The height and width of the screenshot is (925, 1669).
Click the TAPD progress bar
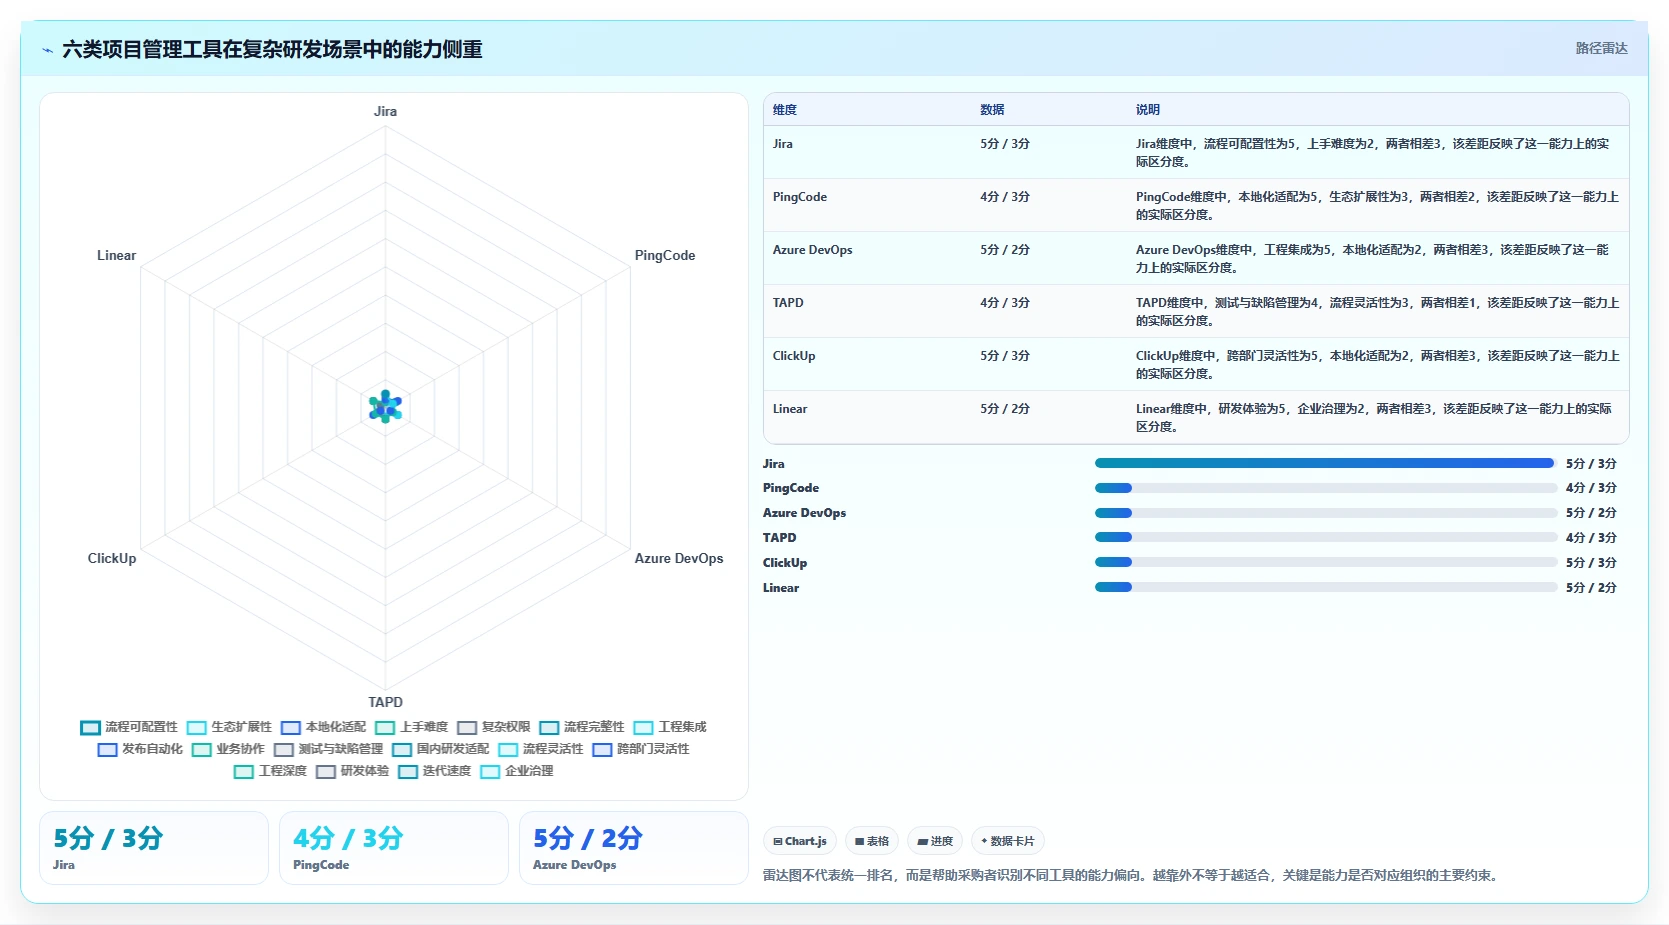click(1326, 538)
